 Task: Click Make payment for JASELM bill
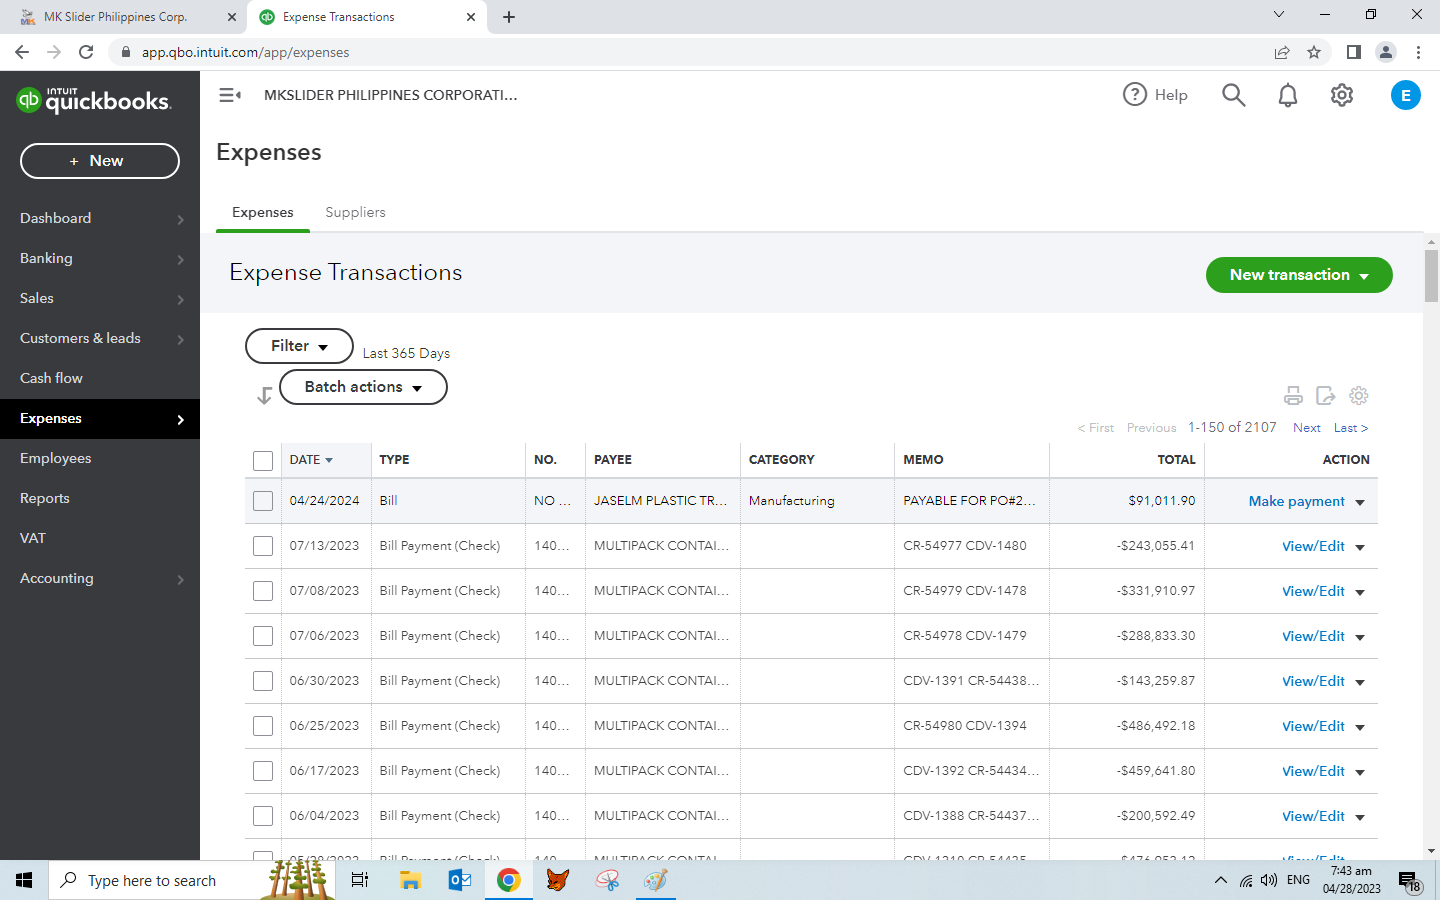pos(1296,501)
